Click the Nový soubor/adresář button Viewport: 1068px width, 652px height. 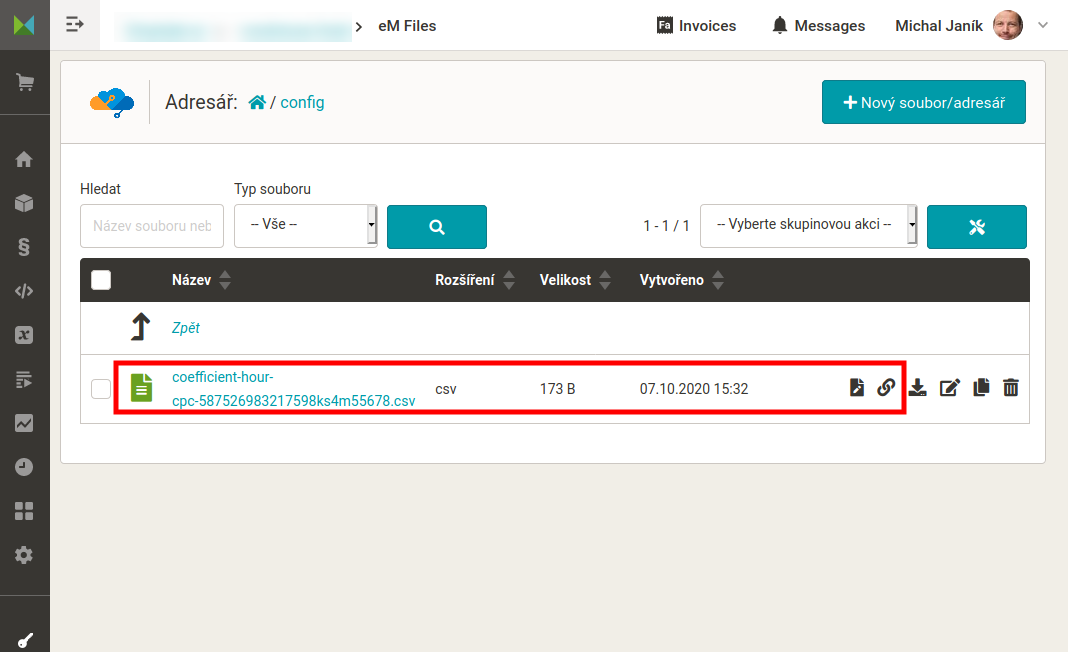(x=923, y=102)
